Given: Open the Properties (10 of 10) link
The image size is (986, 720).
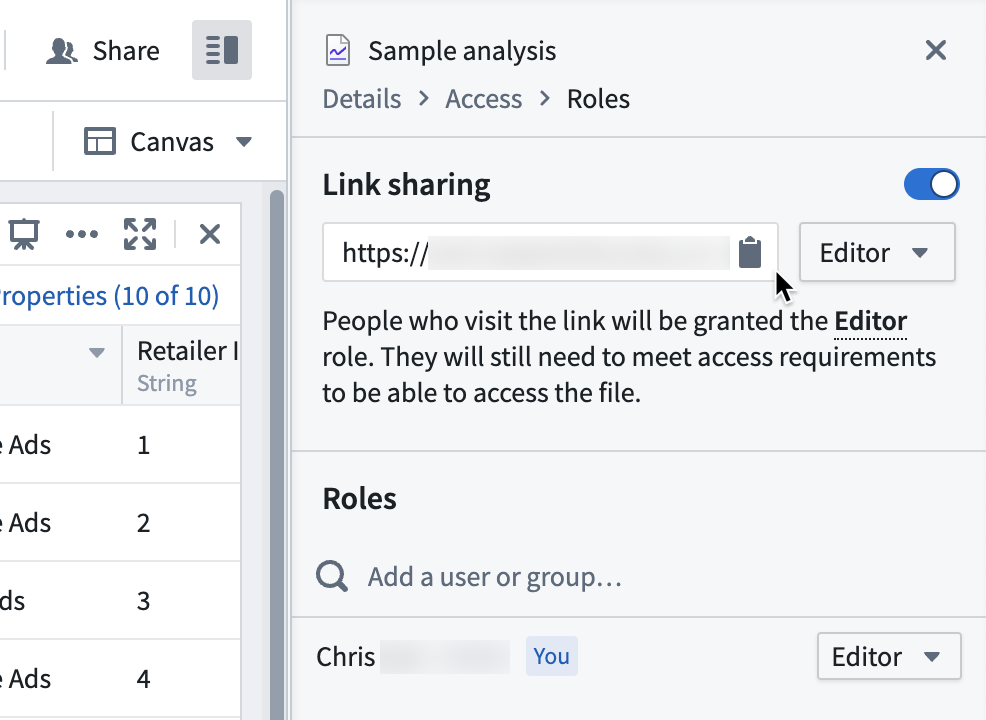Looking at the screenshot, I should pyautogui.click(x=109, y=296).
